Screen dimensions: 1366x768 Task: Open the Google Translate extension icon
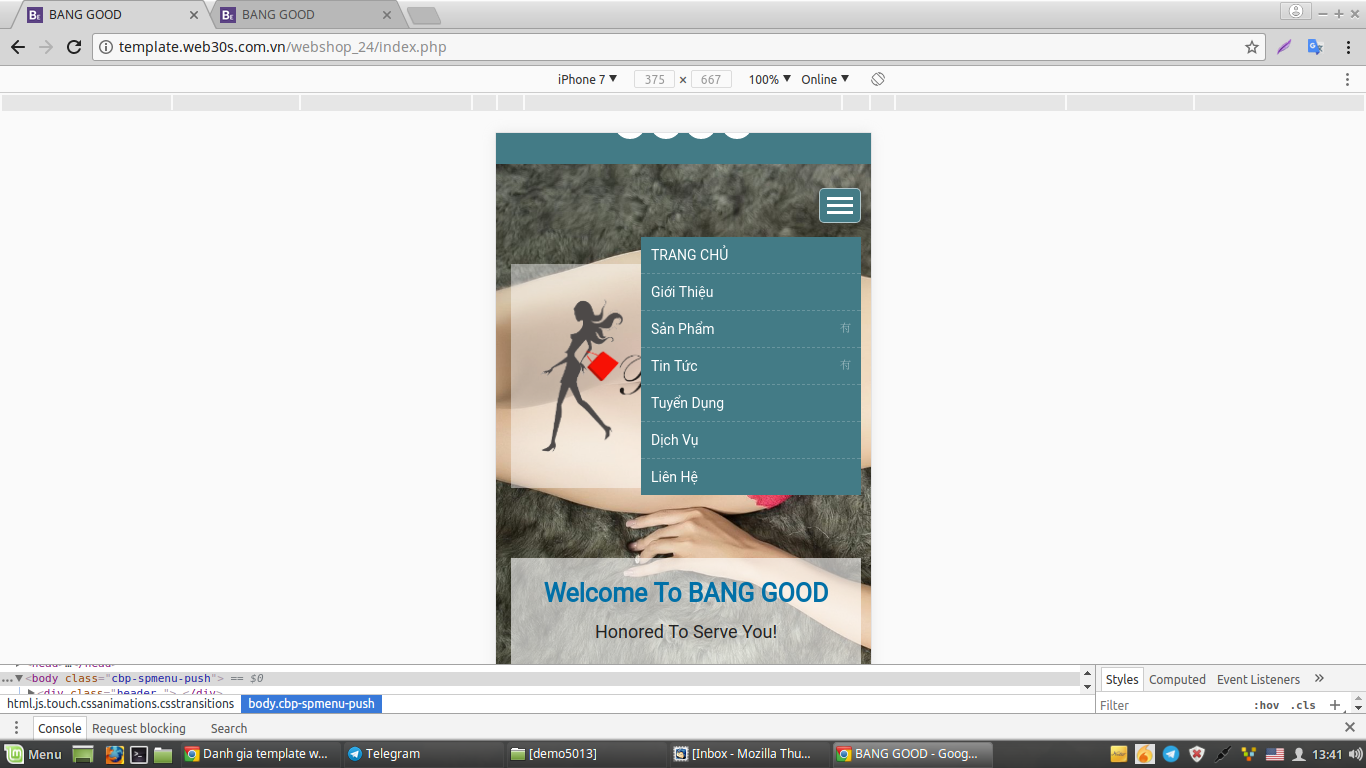1315,47
